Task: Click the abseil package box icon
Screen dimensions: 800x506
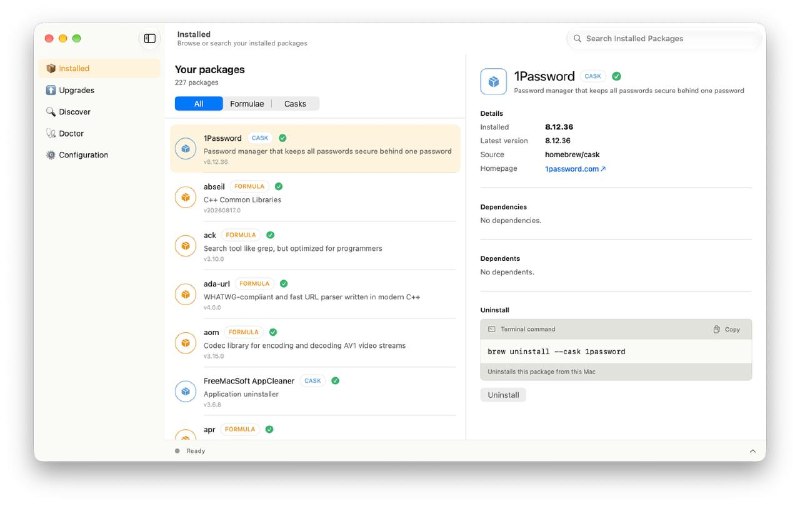Action: pos(186,197)
